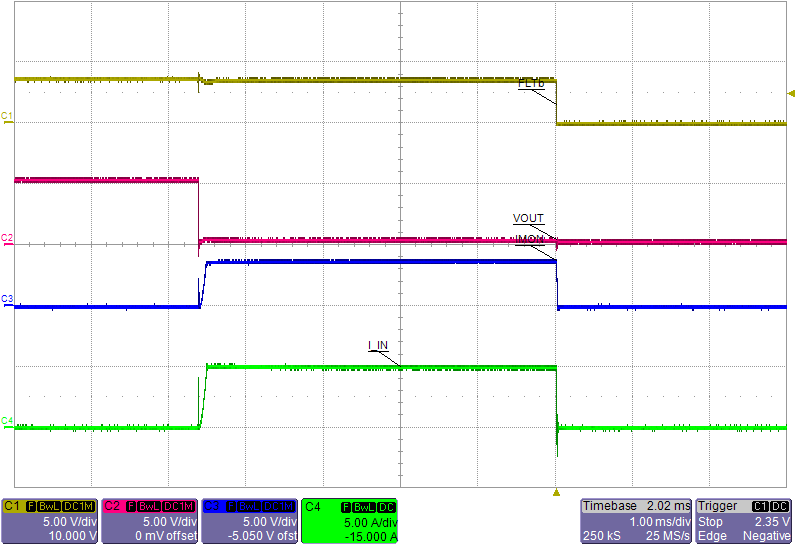Click the FLTb trace label
This screenshot has width=797, height=546.
pyautogui.click(x=531, y=83)
